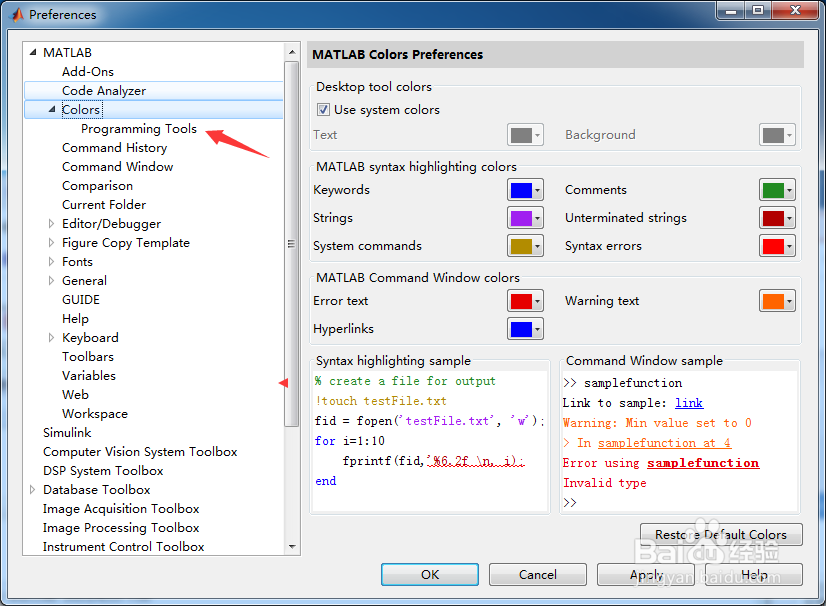The image size is (826, 606).
Task: Select Programming Tools in the tree
Action: pyautogui.click(x=139, y=129)
